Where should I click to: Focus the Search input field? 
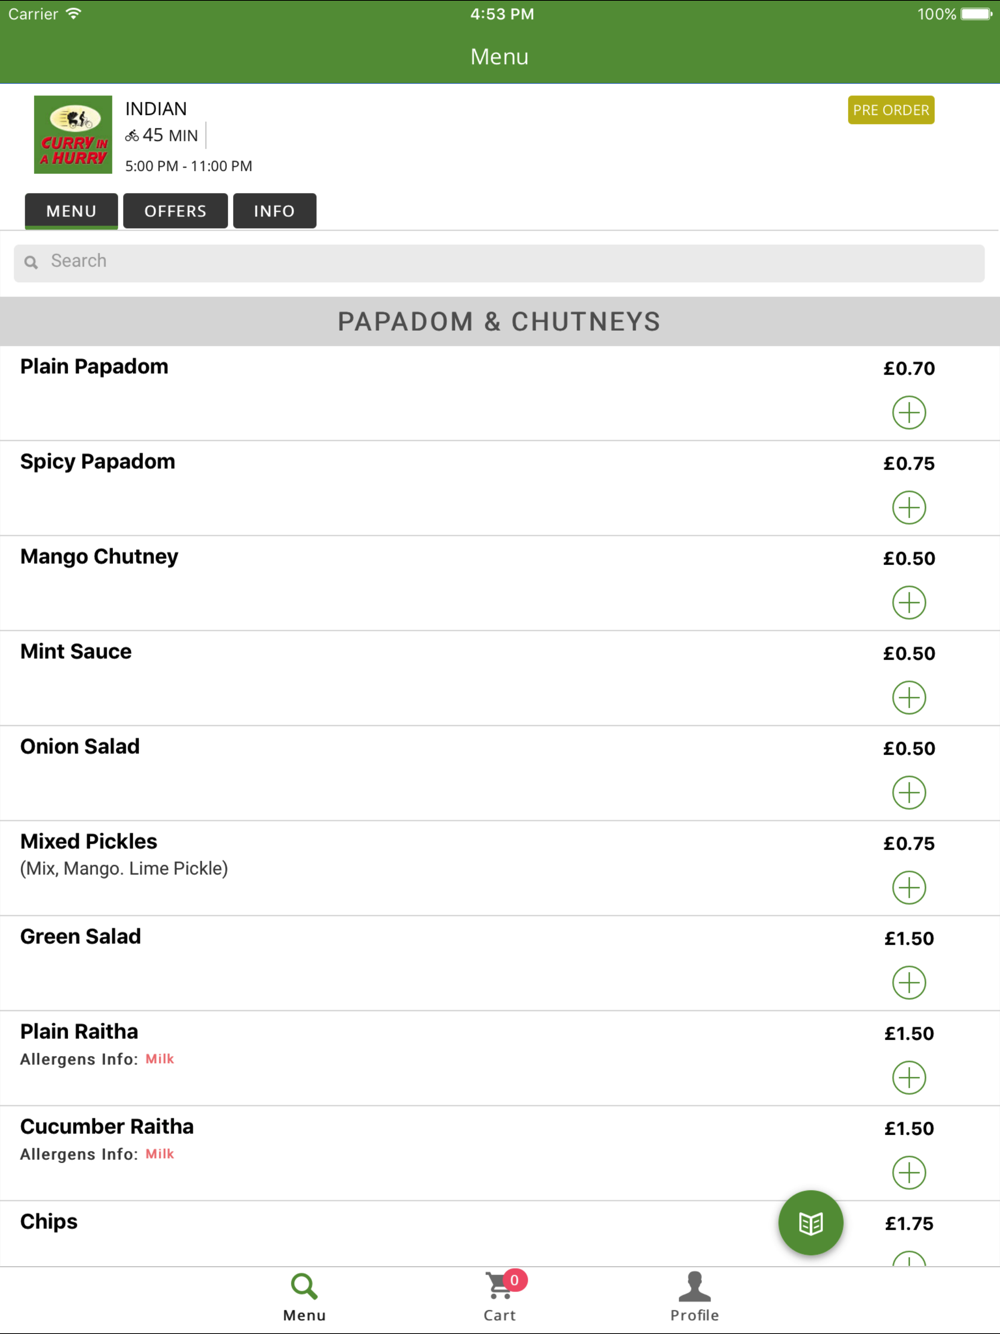pos(499,262)
